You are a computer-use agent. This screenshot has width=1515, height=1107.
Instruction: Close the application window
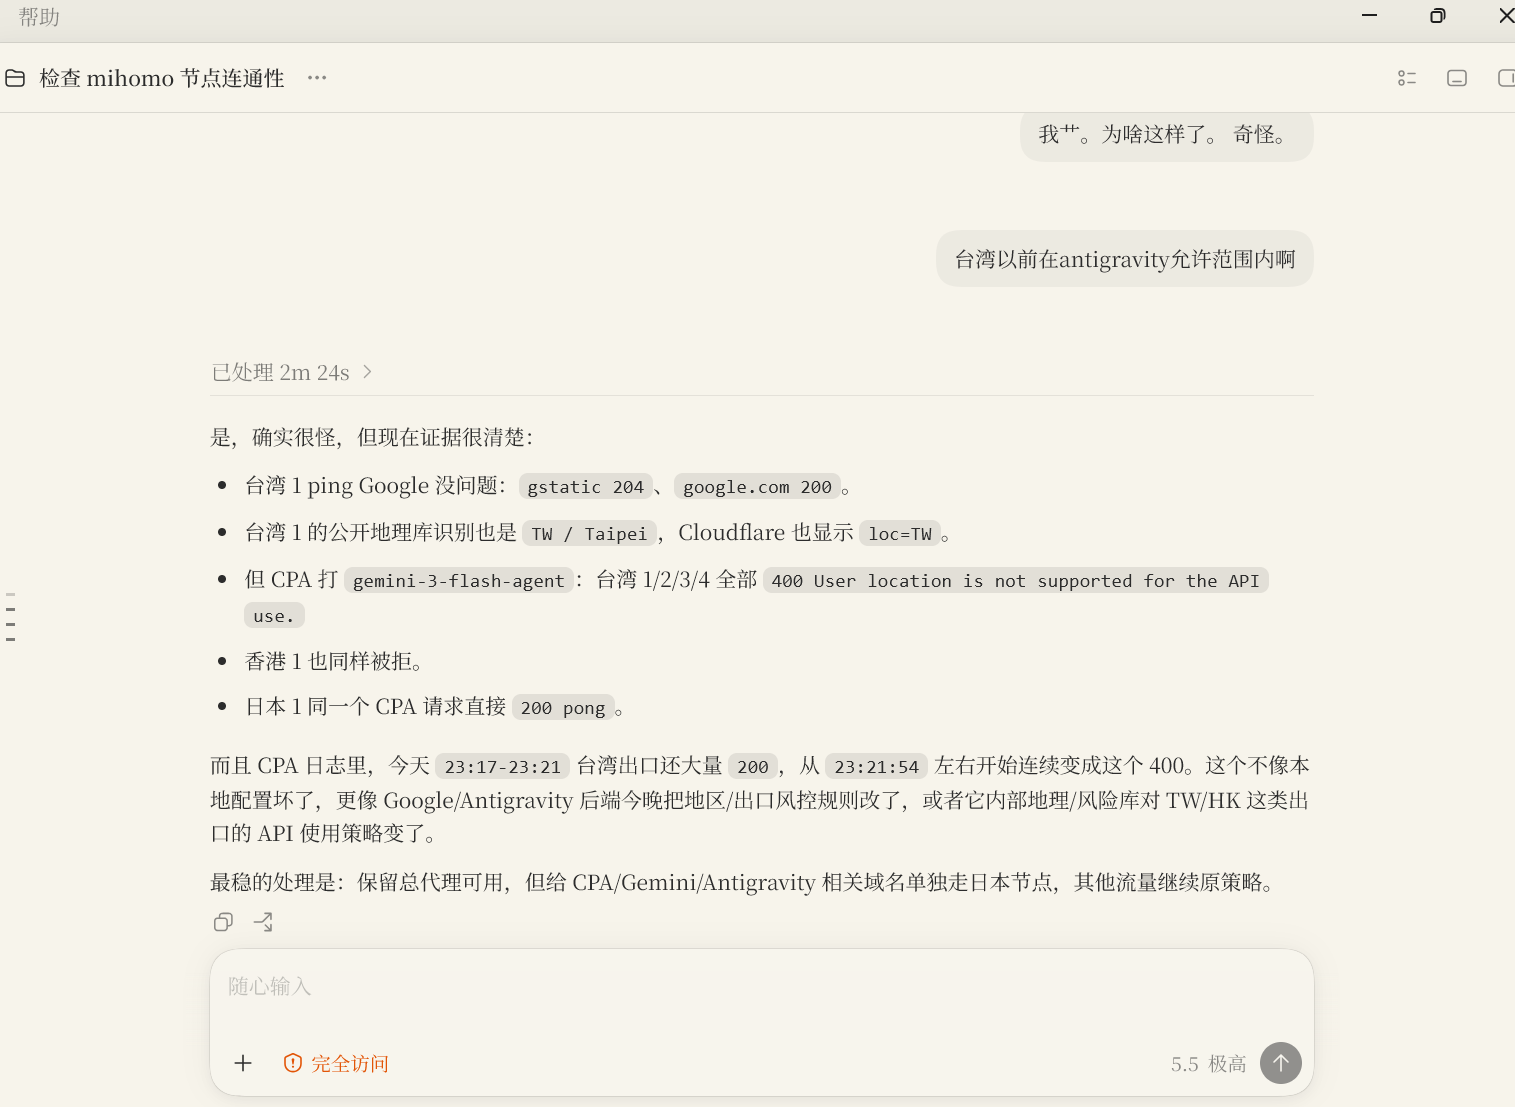click(x=1505, y=15)
